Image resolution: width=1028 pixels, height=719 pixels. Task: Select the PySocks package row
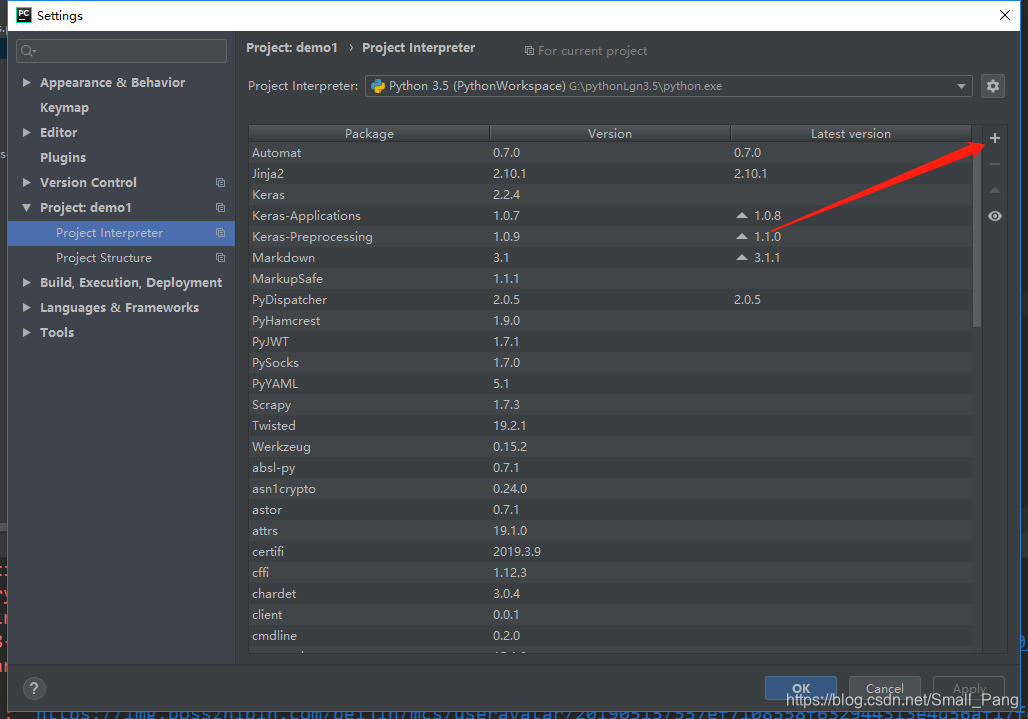(610, 362)
